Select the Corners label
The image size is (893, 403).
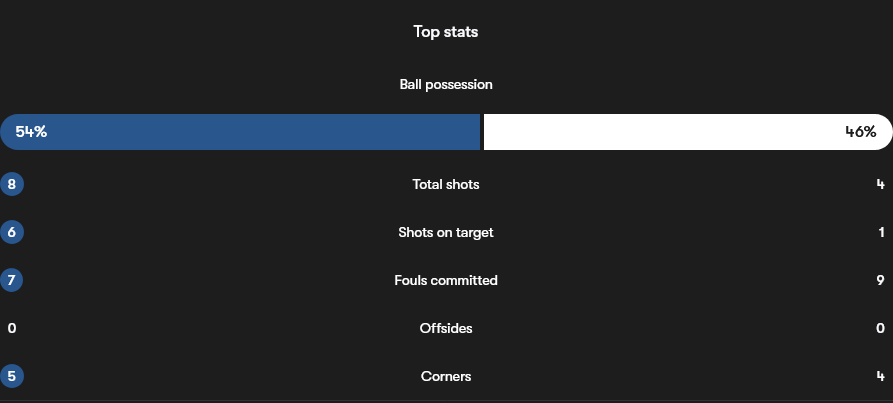[446, 376]
